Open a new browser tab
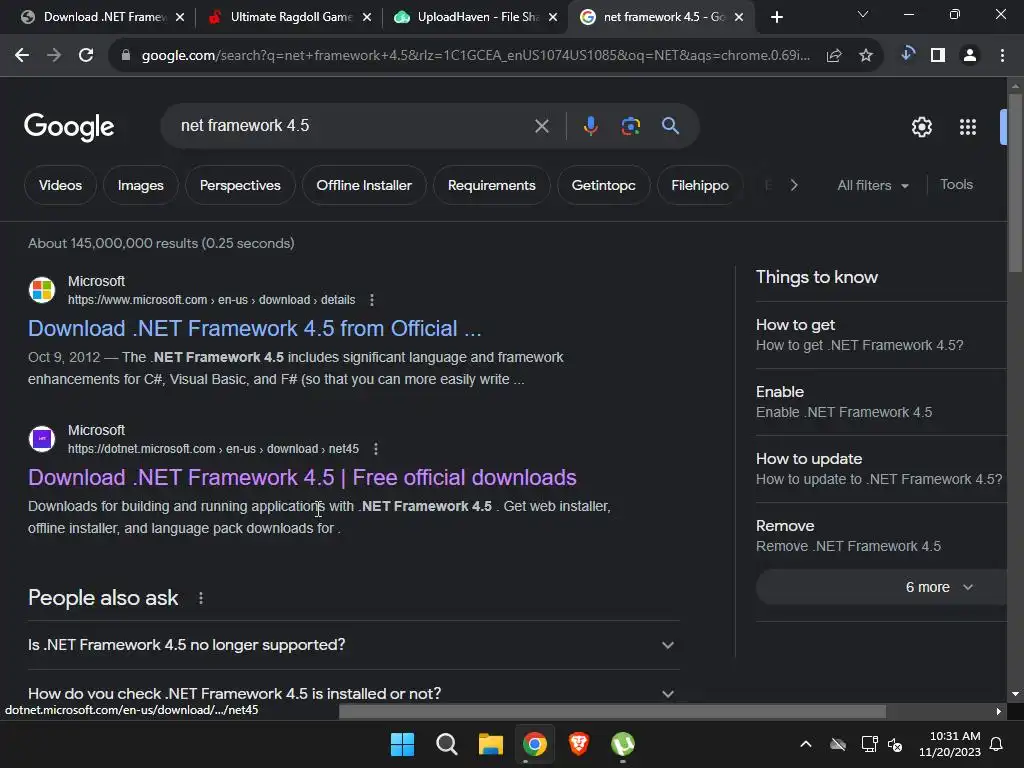This screenshot has height=768, width=1024. point(776,17)
